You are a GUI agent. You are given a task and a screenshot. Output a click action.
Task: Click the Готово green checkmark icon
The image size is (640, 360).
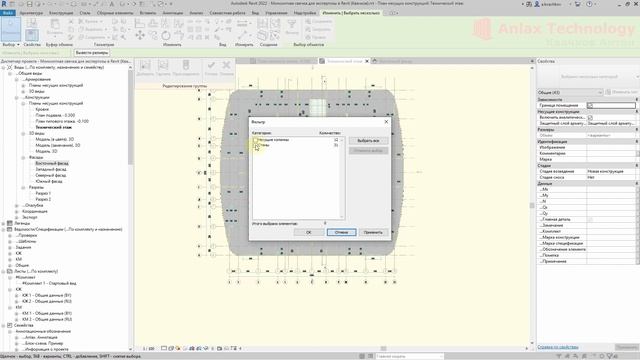click(211, 65)
